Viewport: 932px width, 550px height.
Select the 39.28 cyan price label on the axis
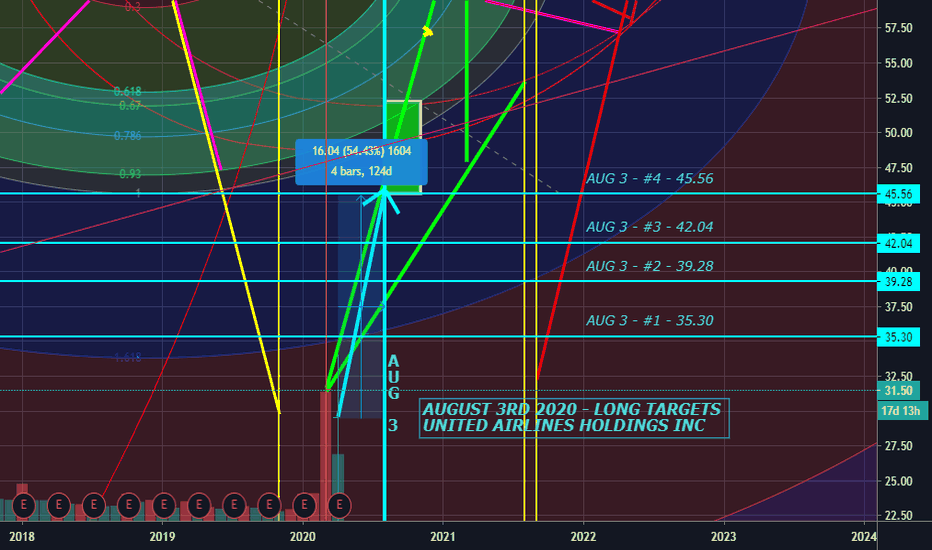click(x=898, y=281)
